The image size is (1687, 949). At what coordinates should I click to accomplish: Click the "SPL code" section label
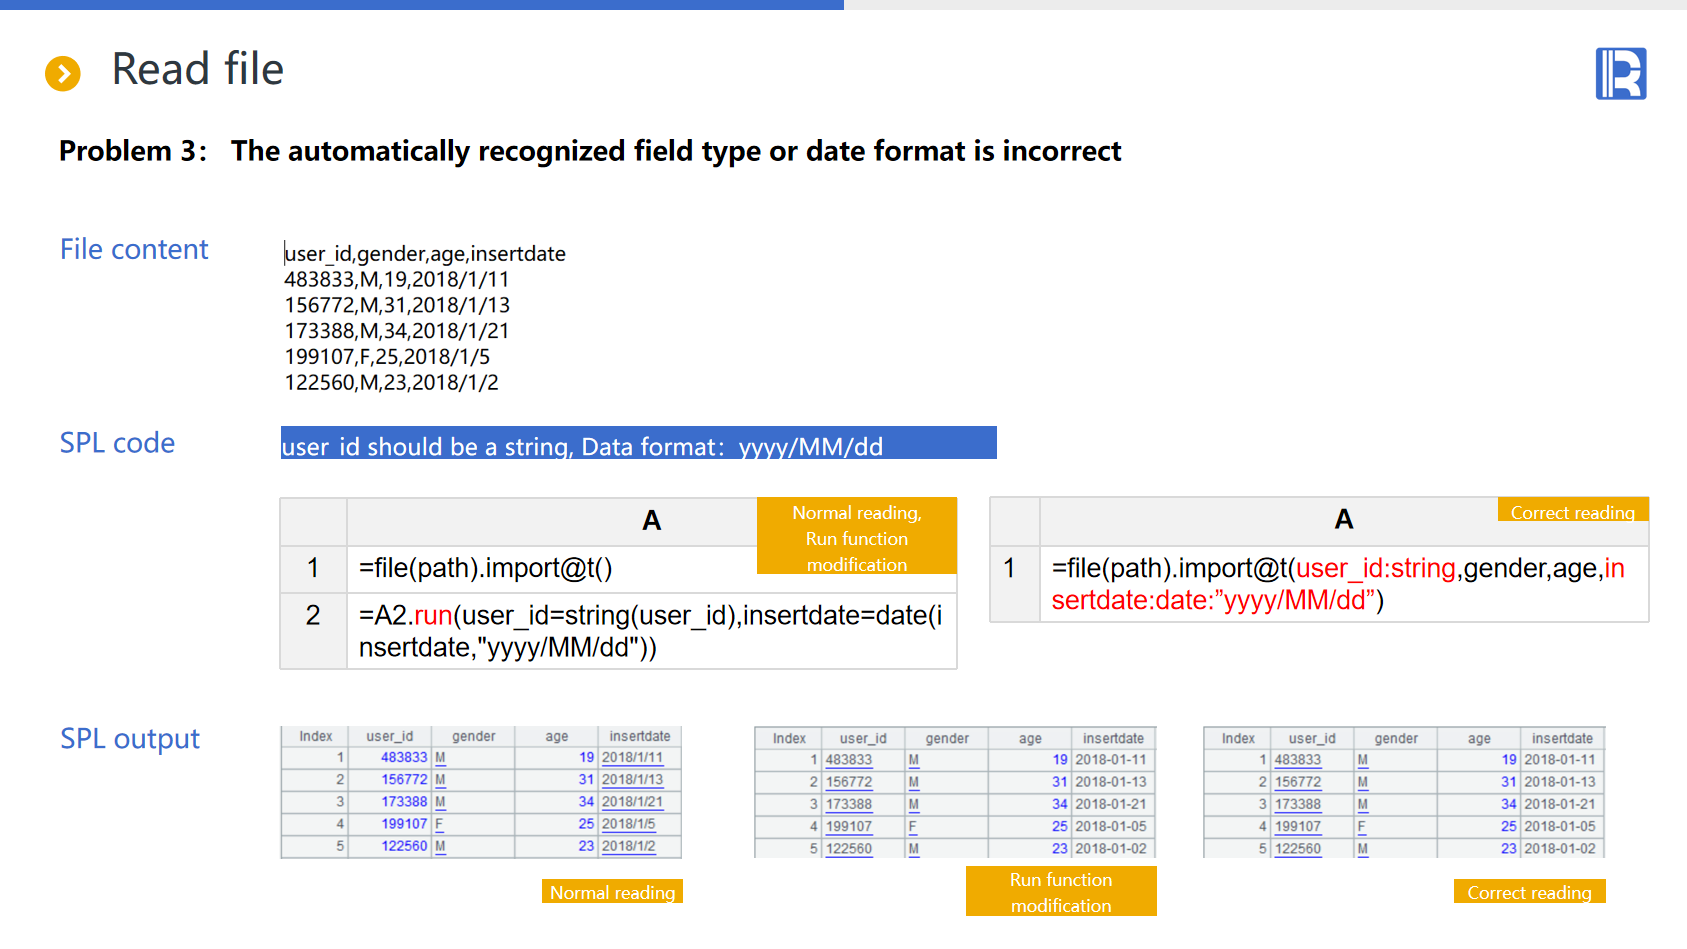pos(117,443)
